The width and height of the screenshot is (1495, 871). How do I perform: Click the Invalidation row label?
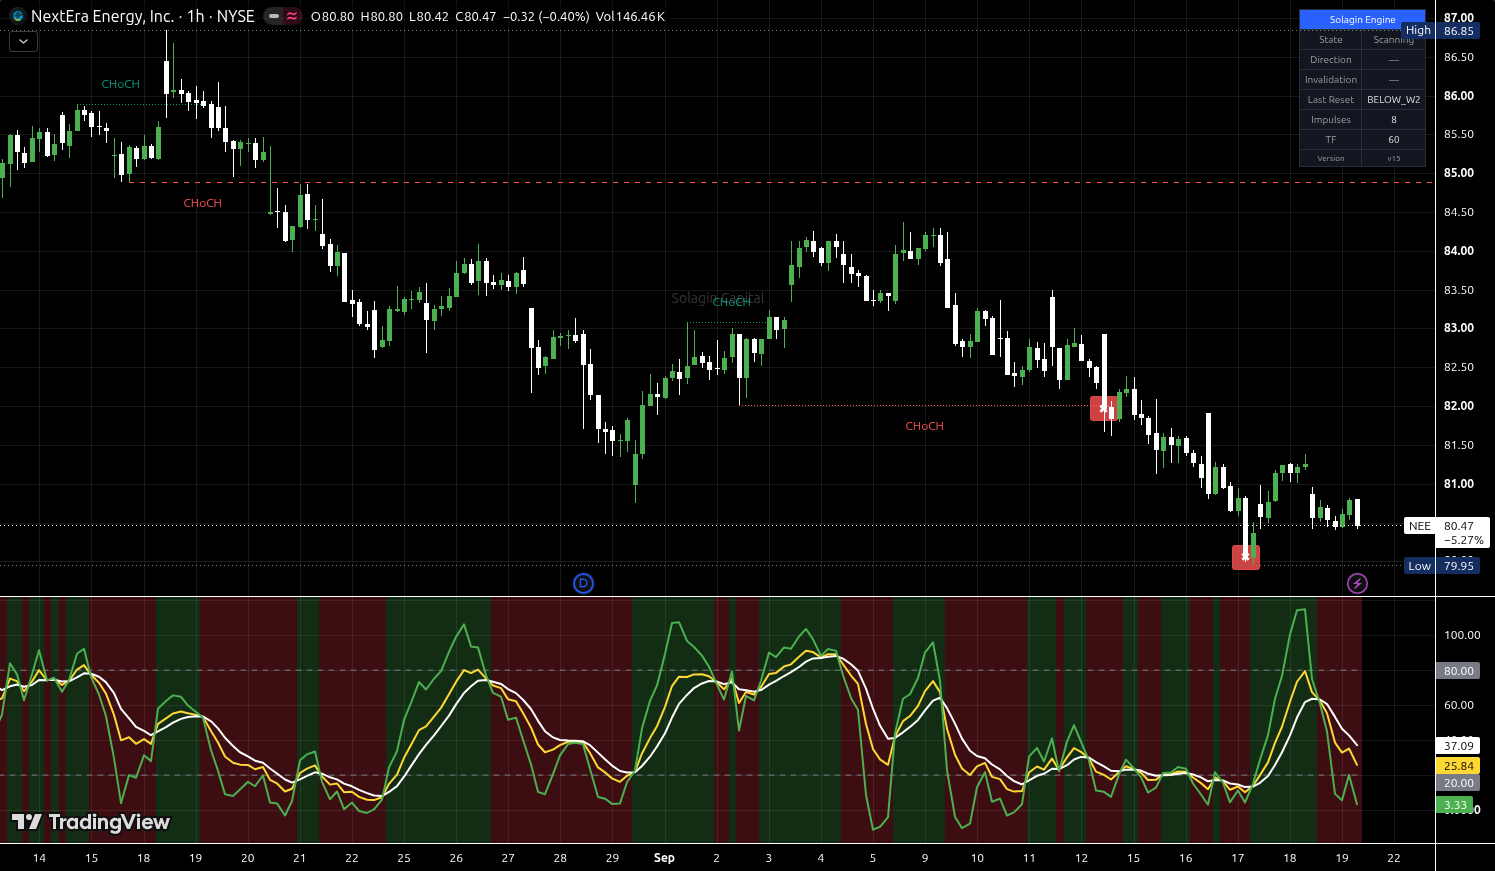click(1330, 80)
